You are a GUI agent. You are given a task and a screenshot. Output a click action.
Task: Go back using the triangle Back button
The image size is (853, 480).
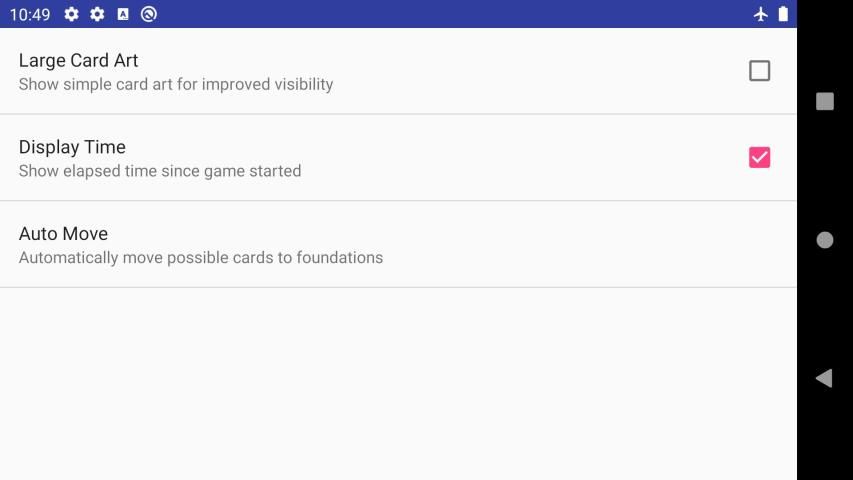tap(824, 378)
